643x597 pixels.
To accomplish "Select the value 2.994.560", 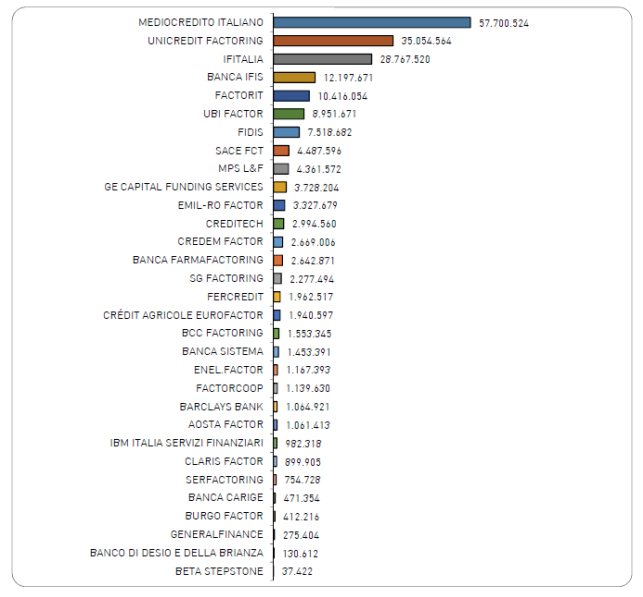I will [315, 224].
